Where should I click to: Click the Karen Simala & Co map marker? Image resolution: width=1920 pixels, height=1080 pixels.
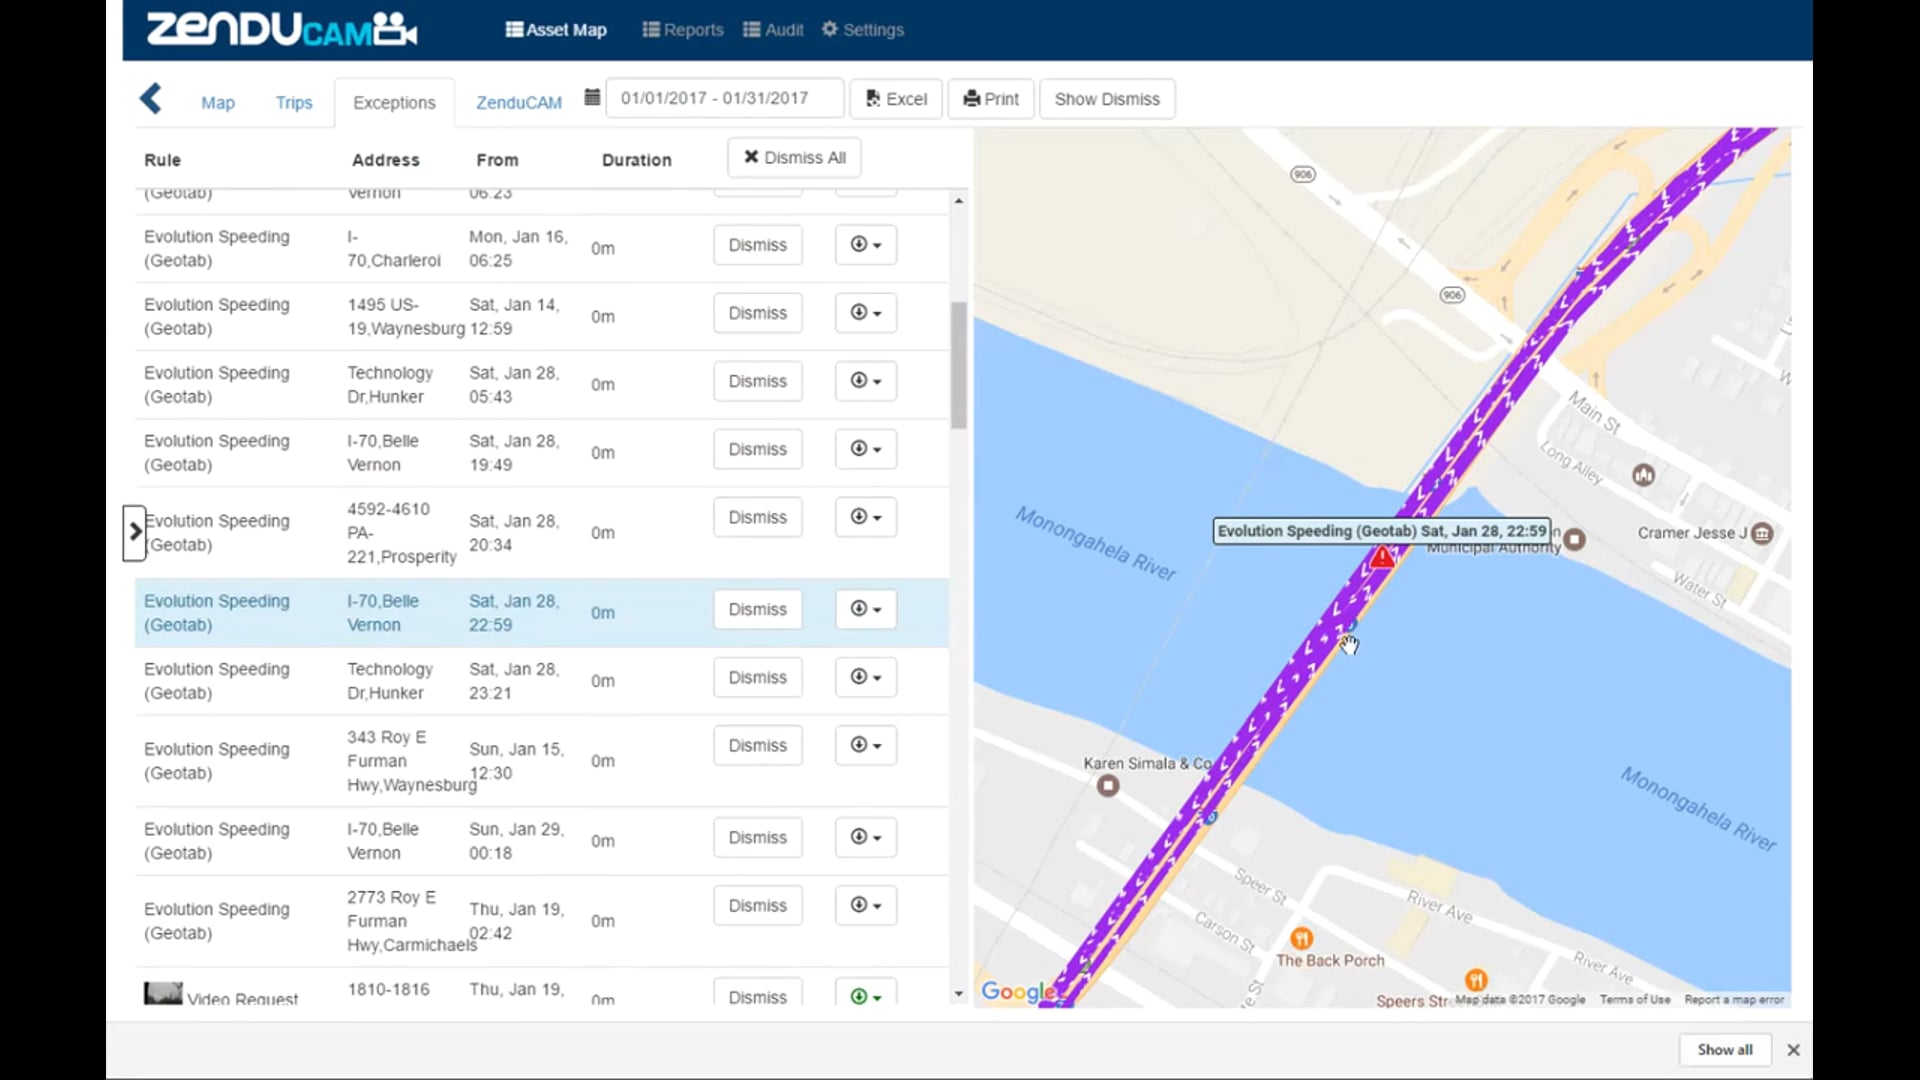pyautogui.click(x=1107, y=786)
